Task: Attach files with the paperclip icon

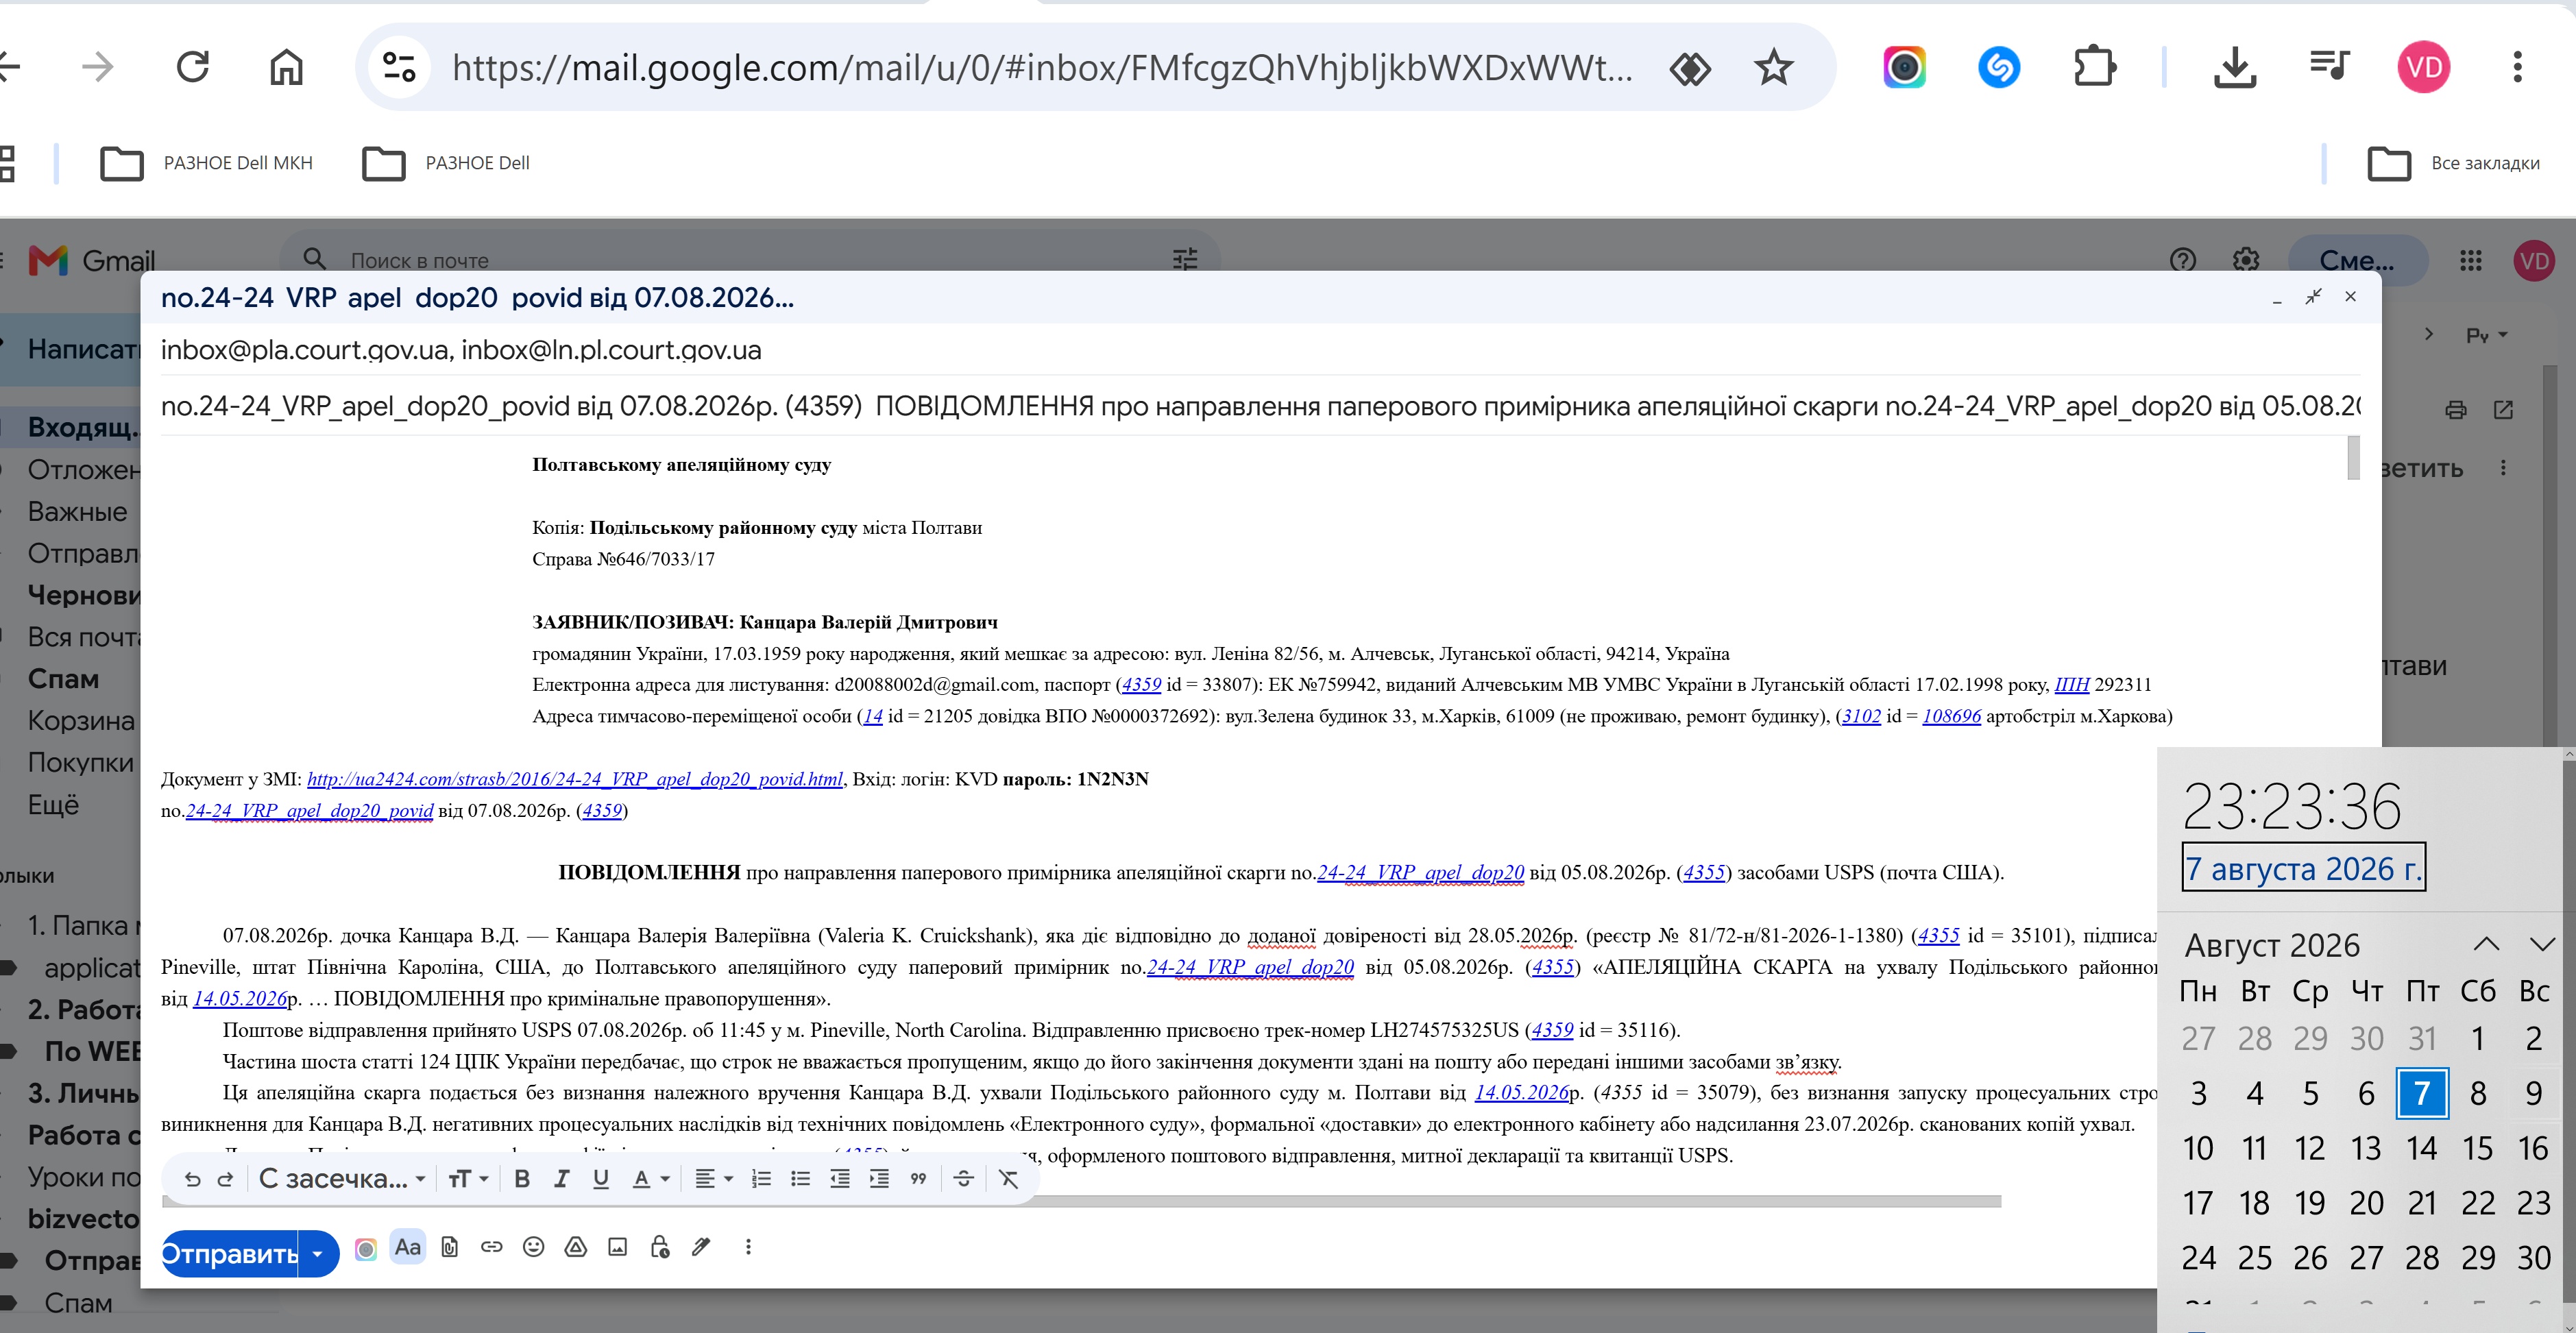Action: (x=450, y=1247)
